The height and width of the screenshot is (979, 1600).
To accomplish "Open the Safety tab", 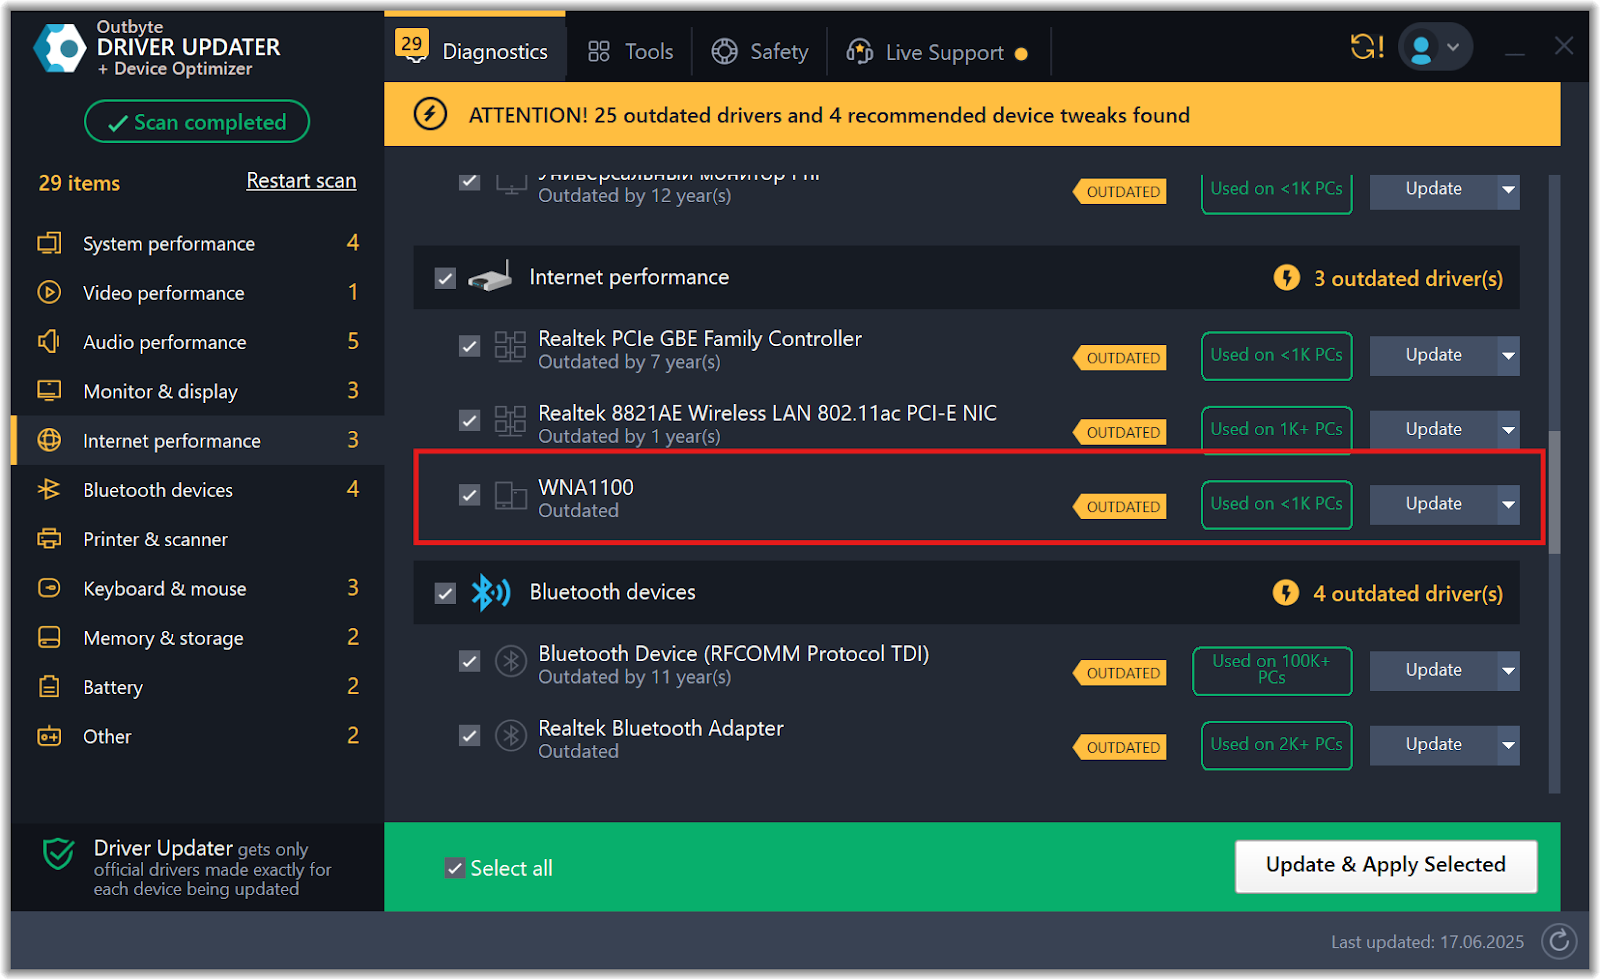I will point(760,51).
